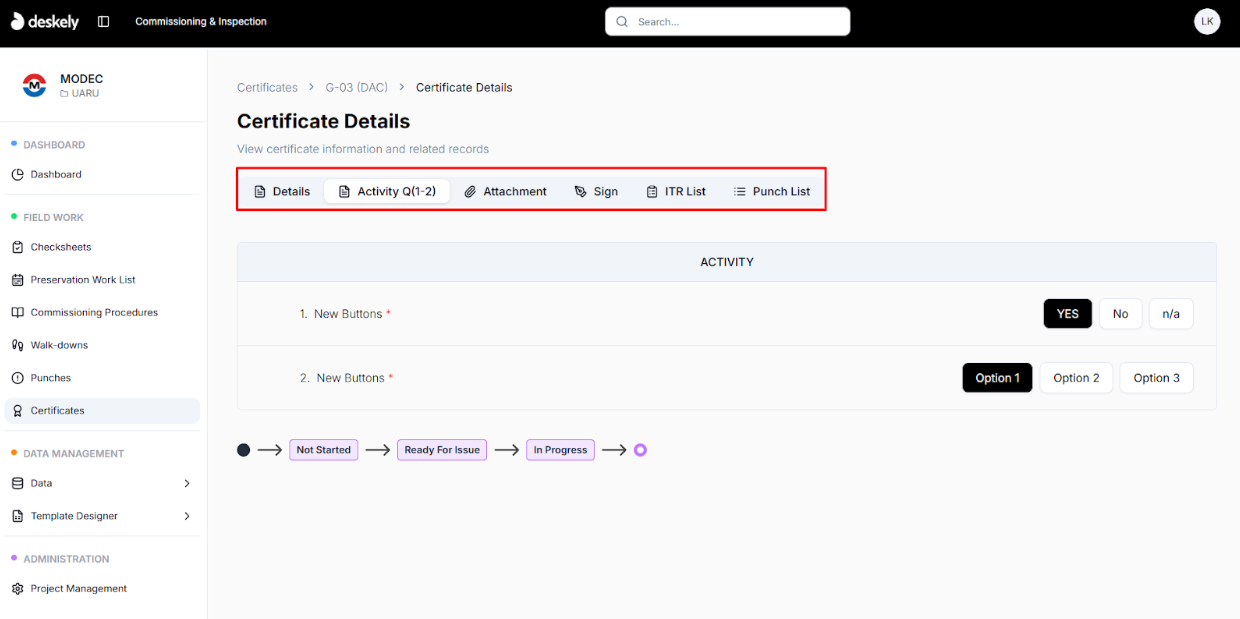Select 'n/a' for question 1

[1170, 314]
